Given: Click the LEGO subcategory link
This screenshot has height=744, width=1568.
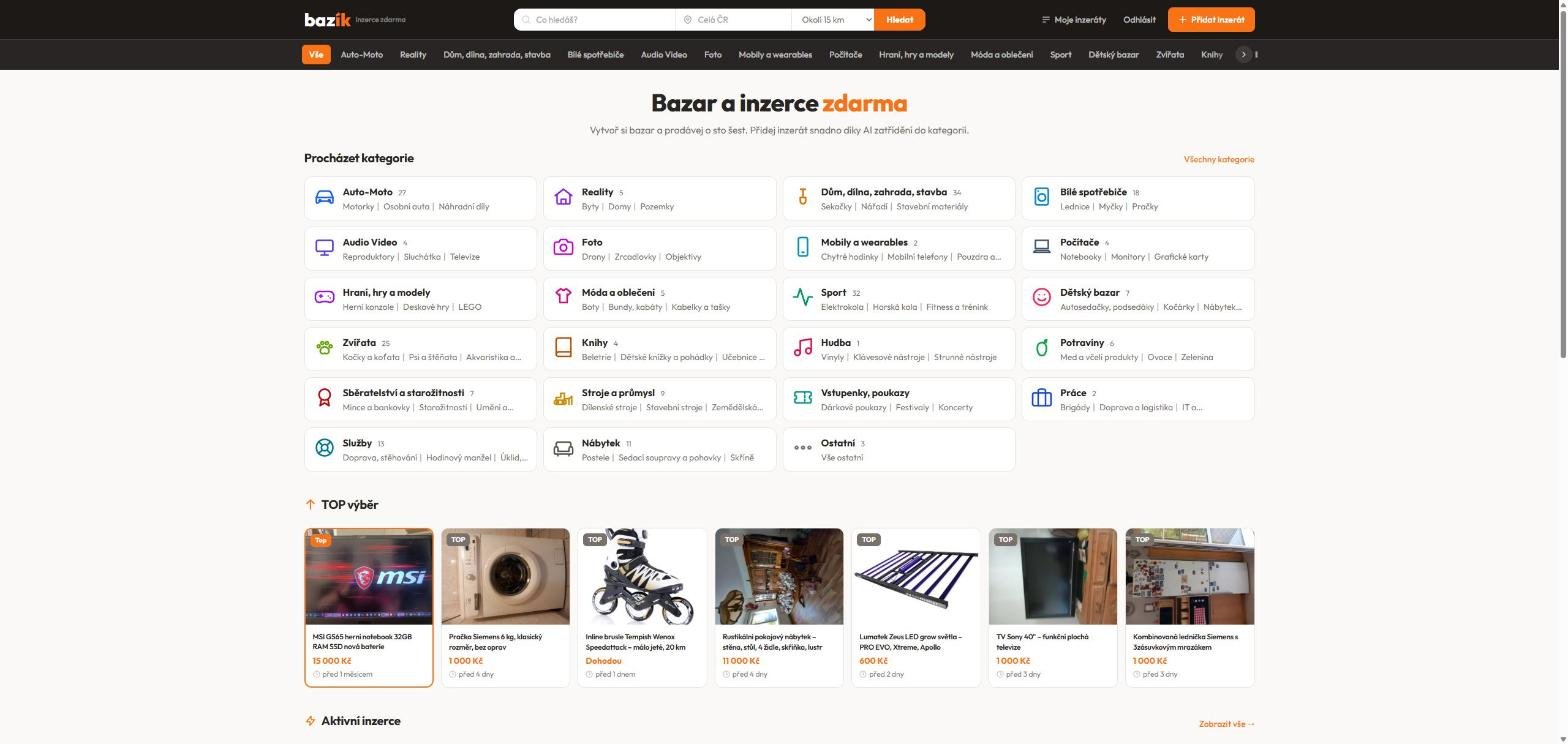Looking at the screenshot, I should pos(470,307).
